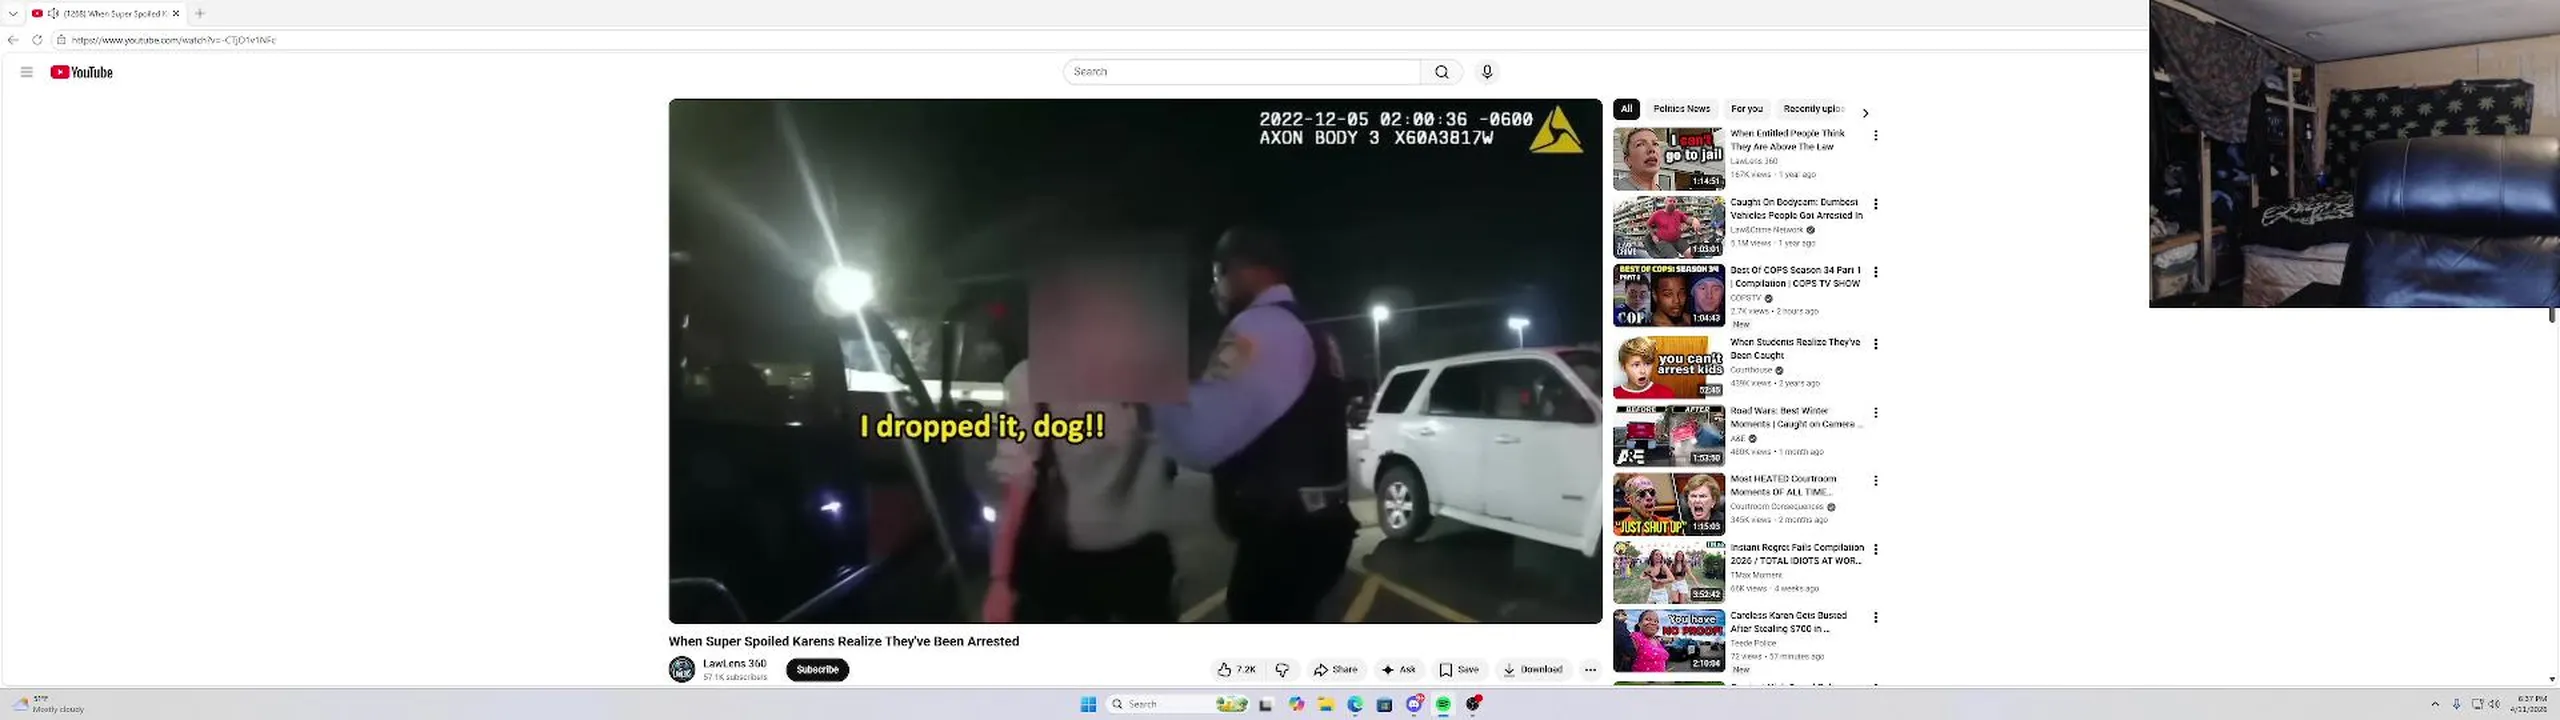Open Spotify from the taskbar

pyautogui.click(x=1443, y=704)
